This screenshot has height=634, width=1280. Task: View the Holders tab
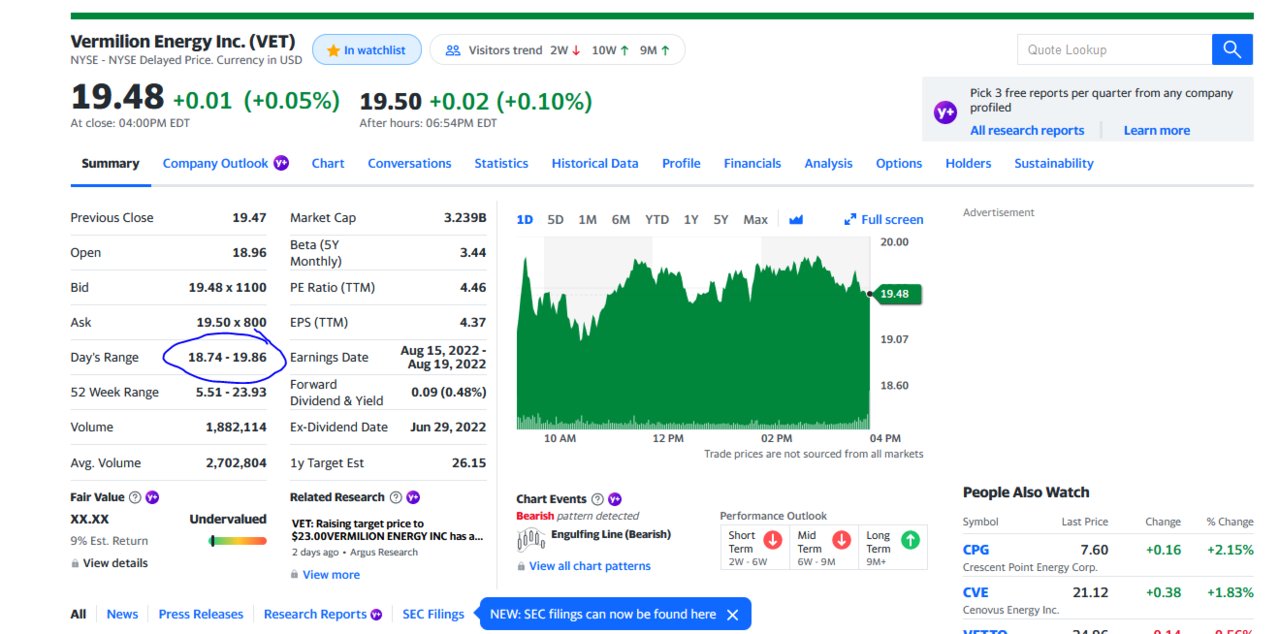pos(968,163)
